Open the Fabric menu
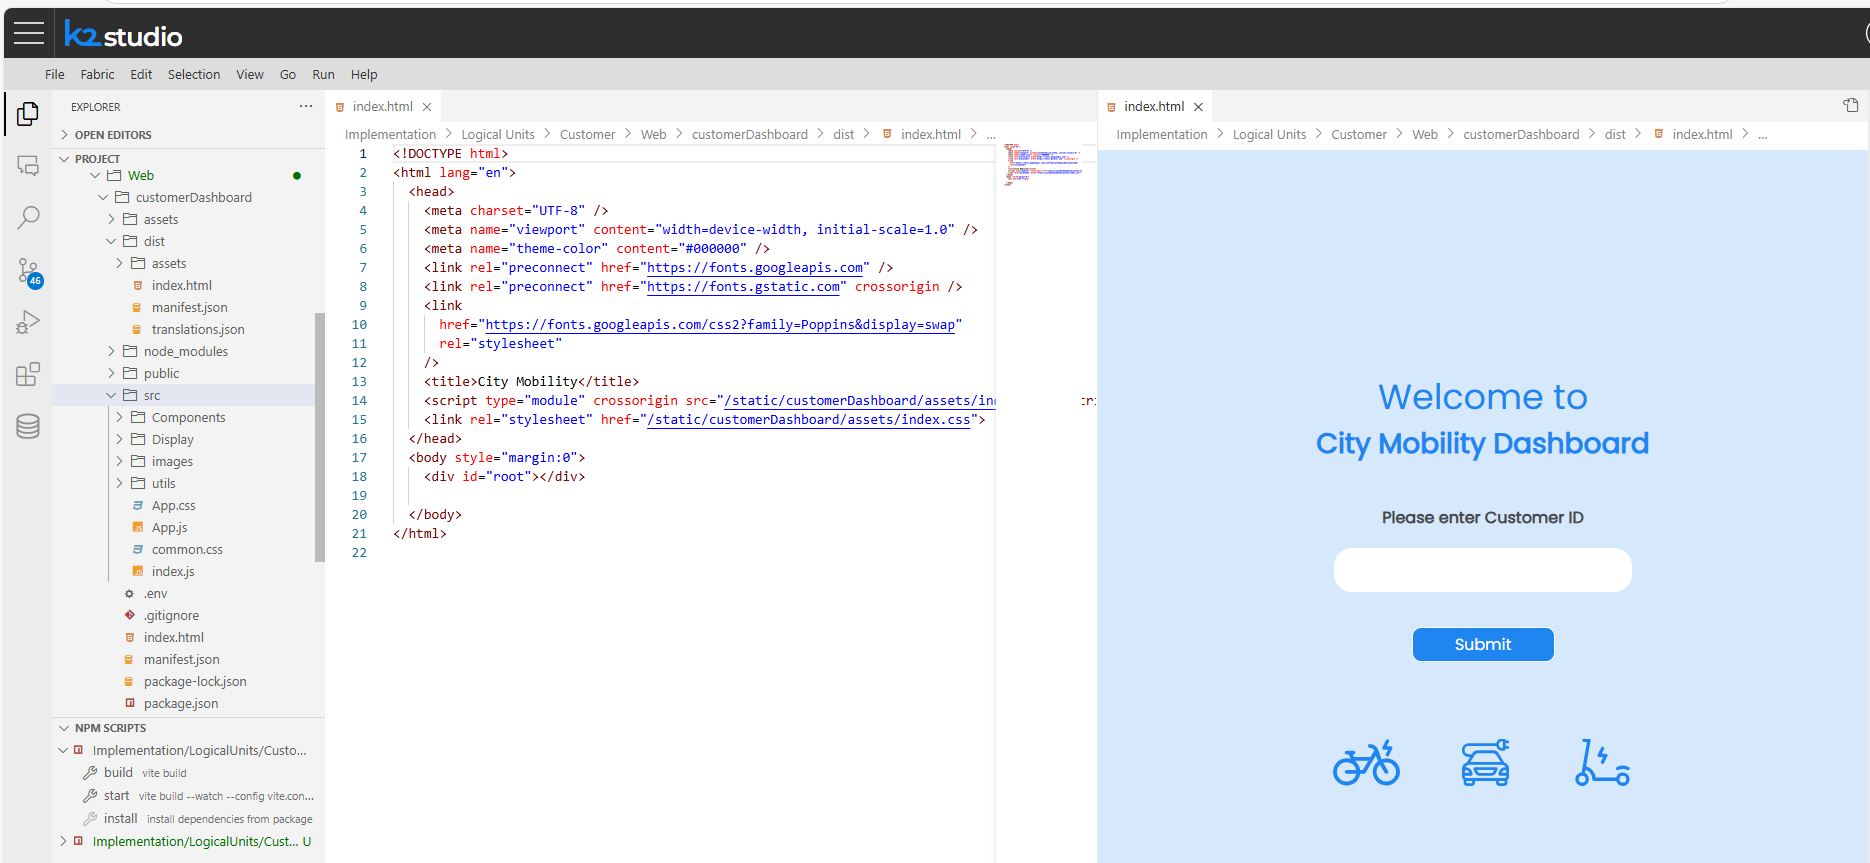 [97, 74]
